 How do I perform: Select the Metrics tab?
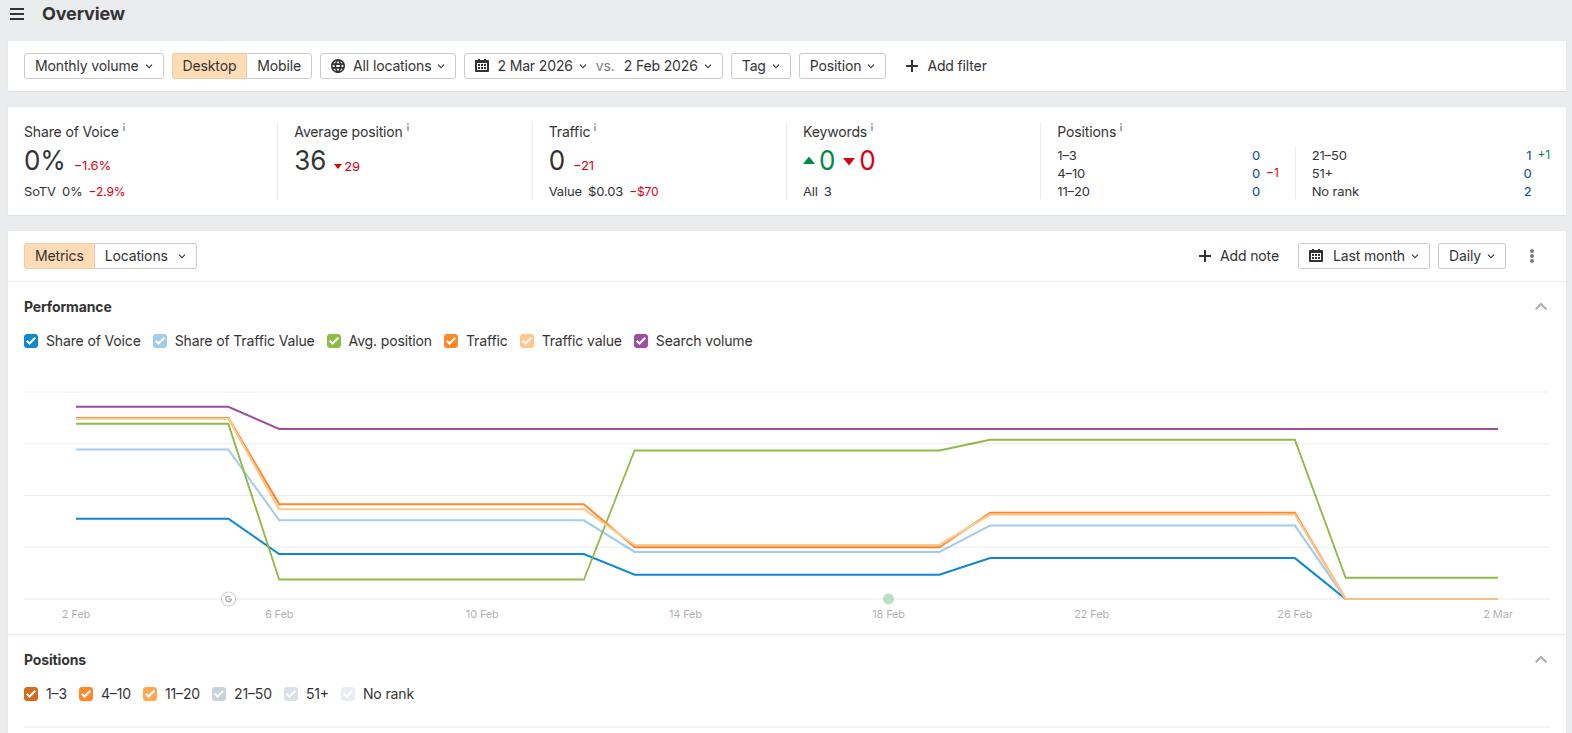[x=59, y=256]
